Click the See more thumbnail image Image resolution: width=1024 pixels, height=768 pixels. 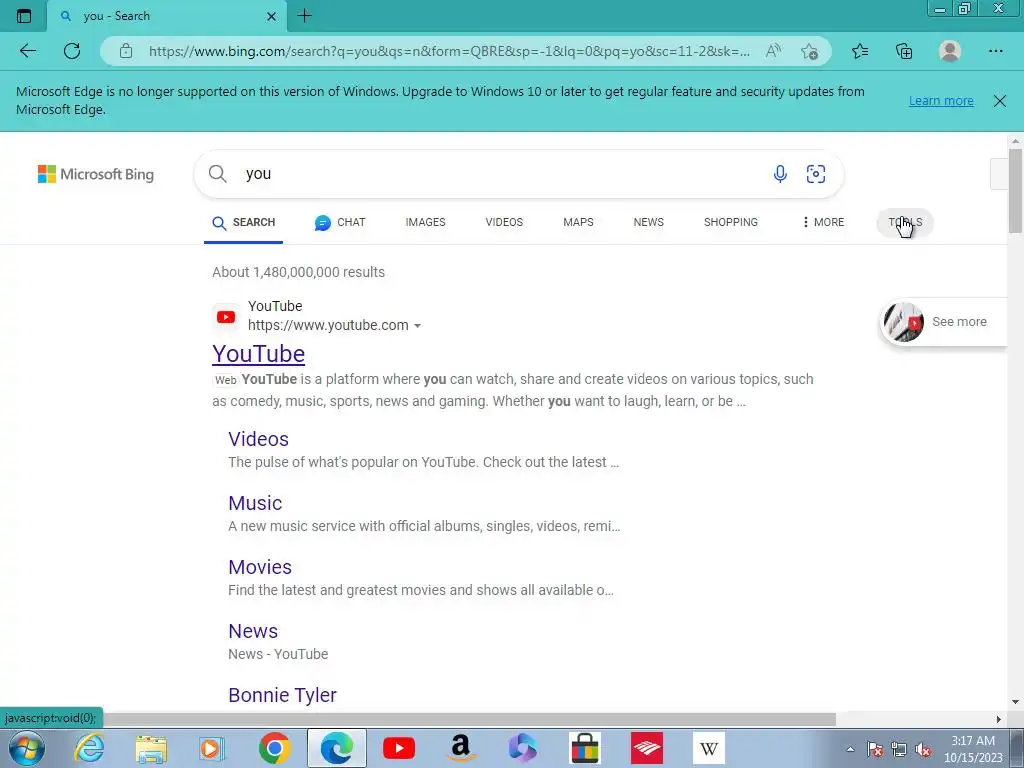904,321
